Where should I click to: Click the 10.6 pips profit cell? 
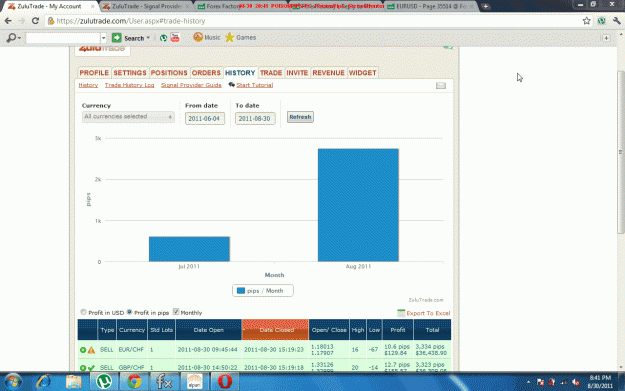(397, 350)
